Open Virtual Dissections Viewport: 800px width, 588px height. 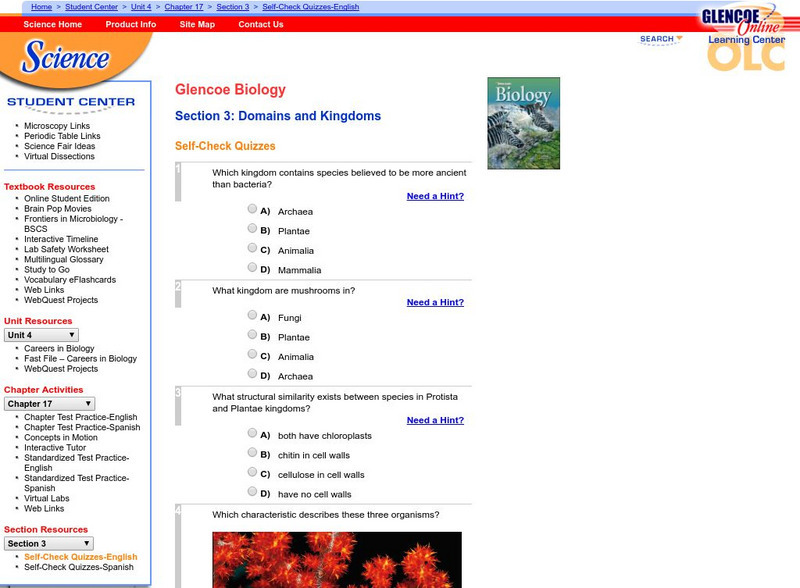(x=59, y=156)
